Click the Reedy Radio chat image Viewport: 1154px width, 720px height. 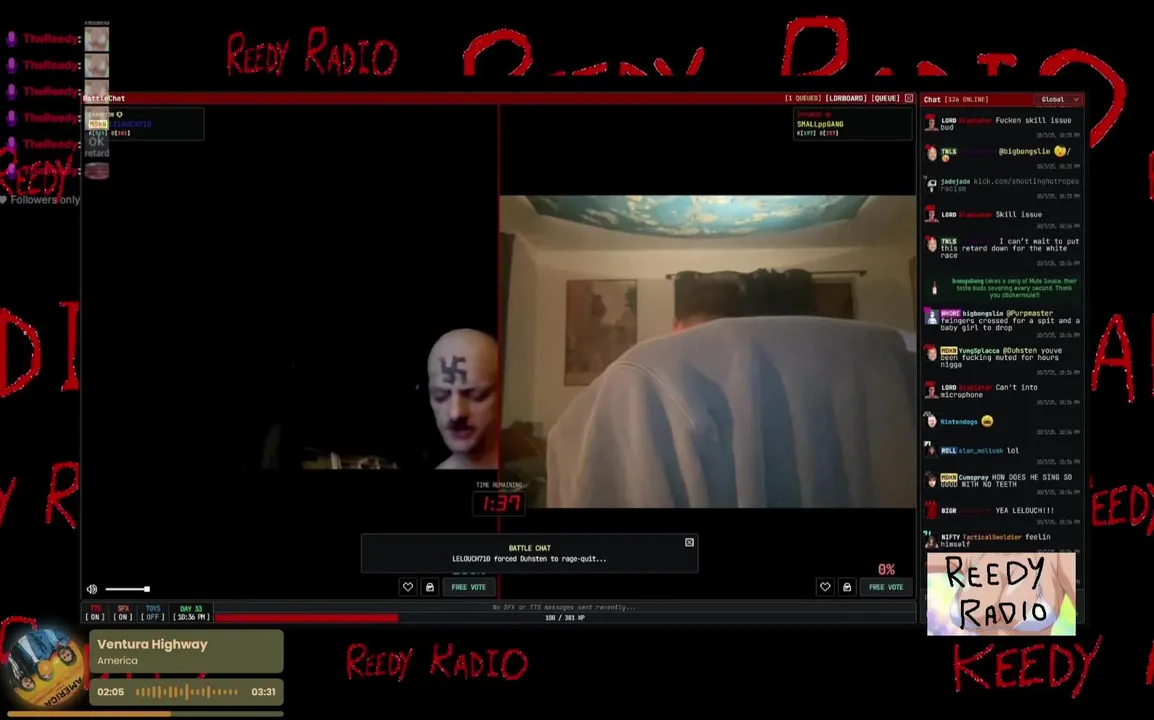(x=1001, y=593)
